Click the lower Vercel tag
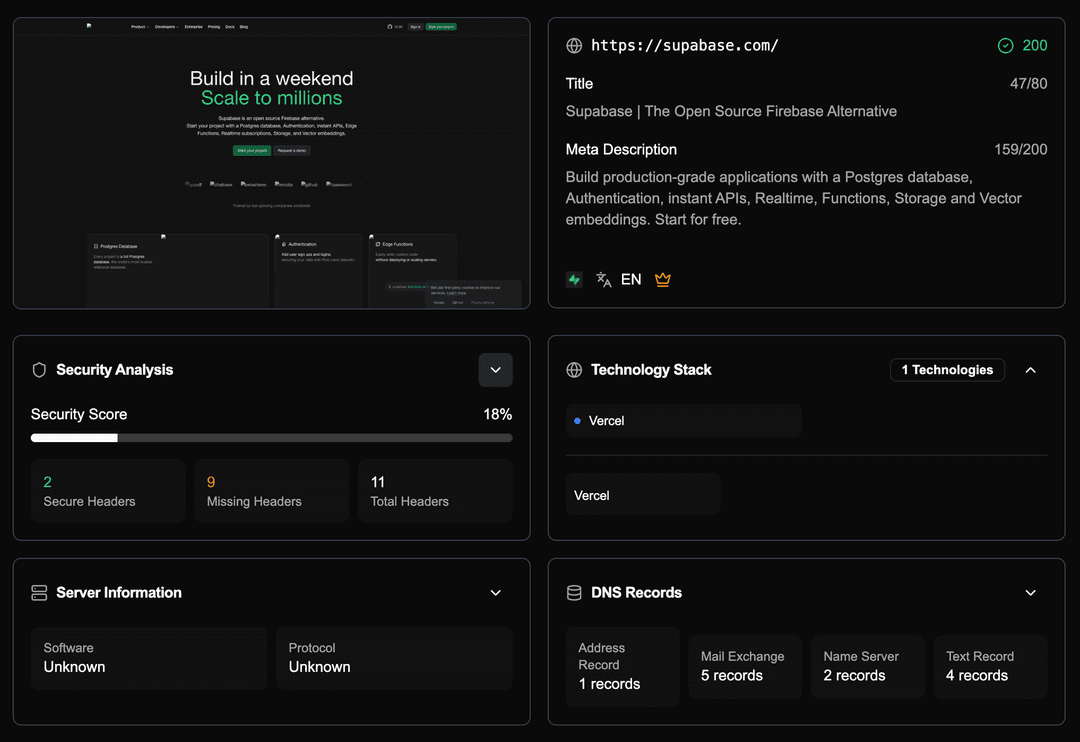Image resolution: width=1080 pixels, height=742 pixels. click(x=643, y=495)
